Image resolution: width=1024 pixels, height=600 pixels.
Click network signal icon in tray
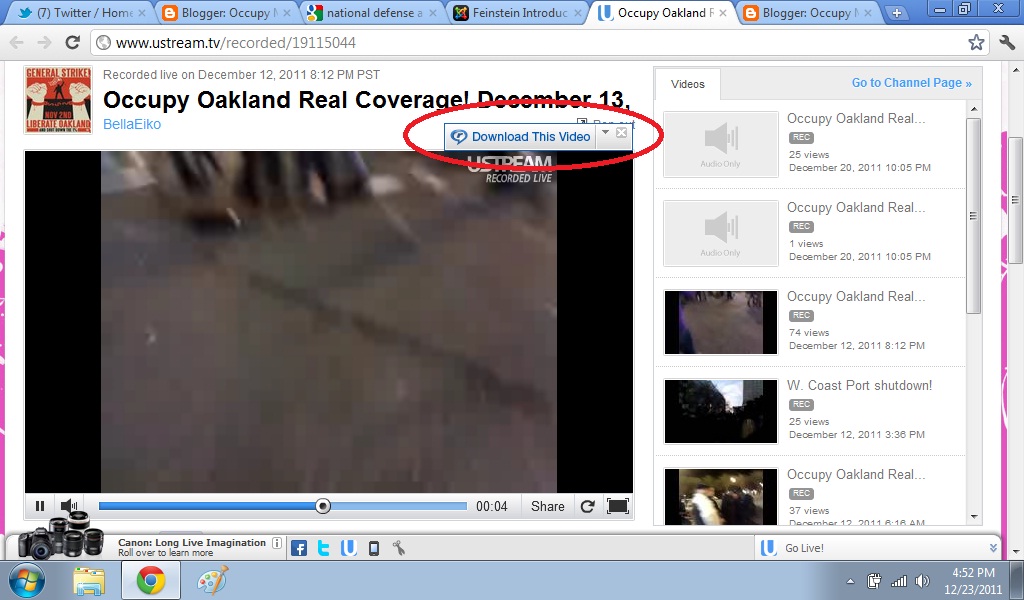click(899, 580)
